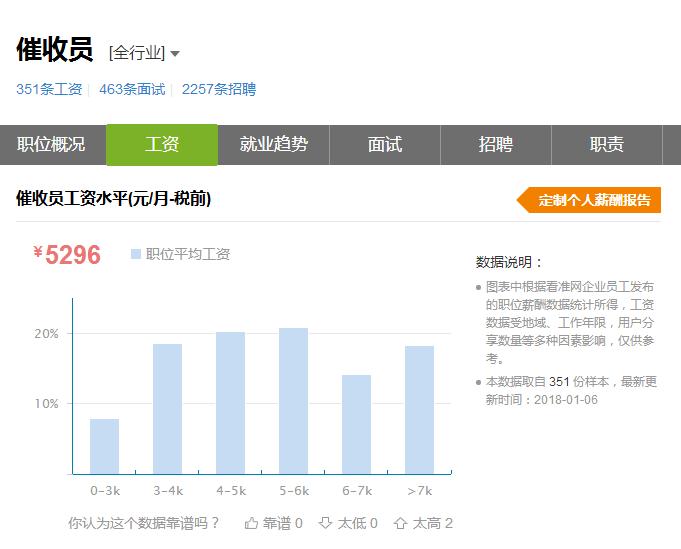Click the down-arrow 太低 icon
The height and width of the screenshot is (549, 681).
[325, 523]
